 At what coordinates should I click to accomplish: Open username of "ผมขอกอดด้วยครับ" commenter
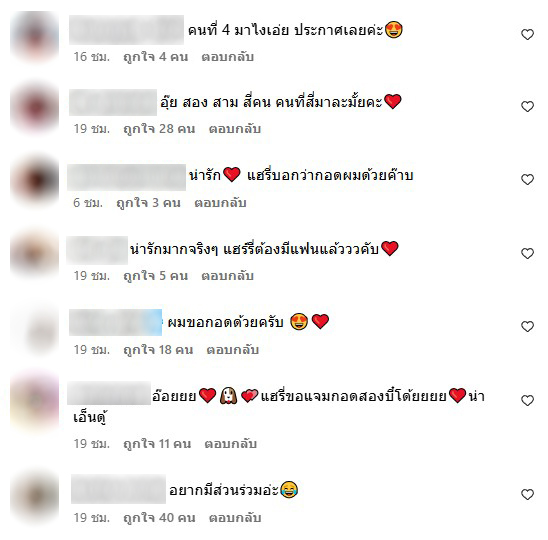pos(115,322)
